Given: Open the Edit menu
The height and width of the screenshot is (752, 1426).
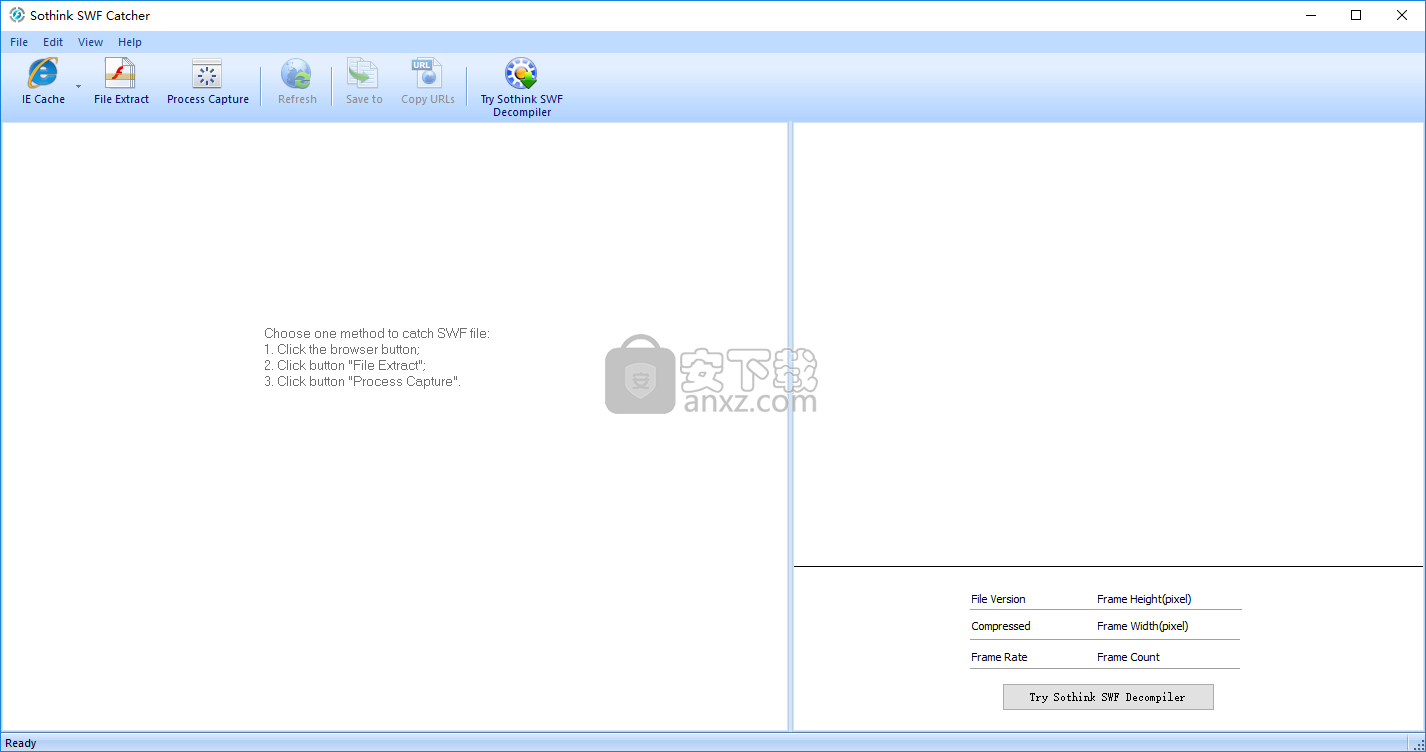Looking at the screenshot, I should tap(53, 42).
